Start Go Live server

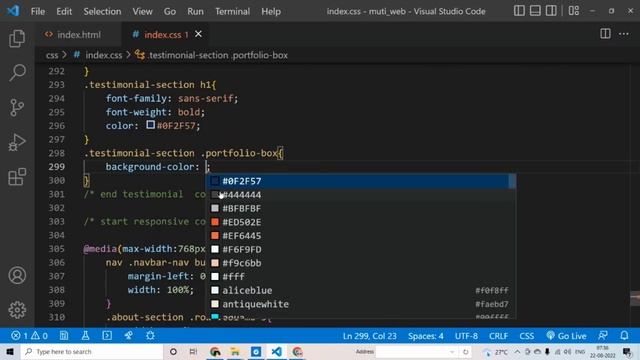566,336
